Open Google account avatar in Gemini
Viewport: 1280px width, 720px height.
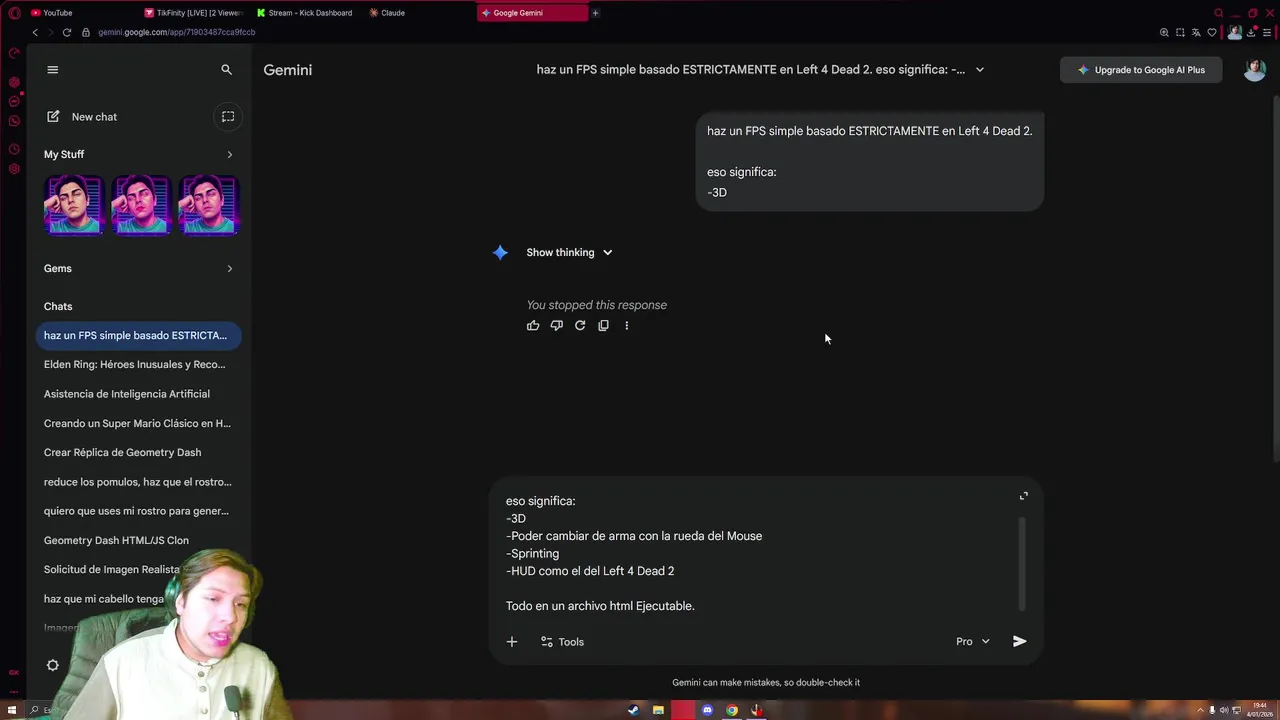point(1254,70)
